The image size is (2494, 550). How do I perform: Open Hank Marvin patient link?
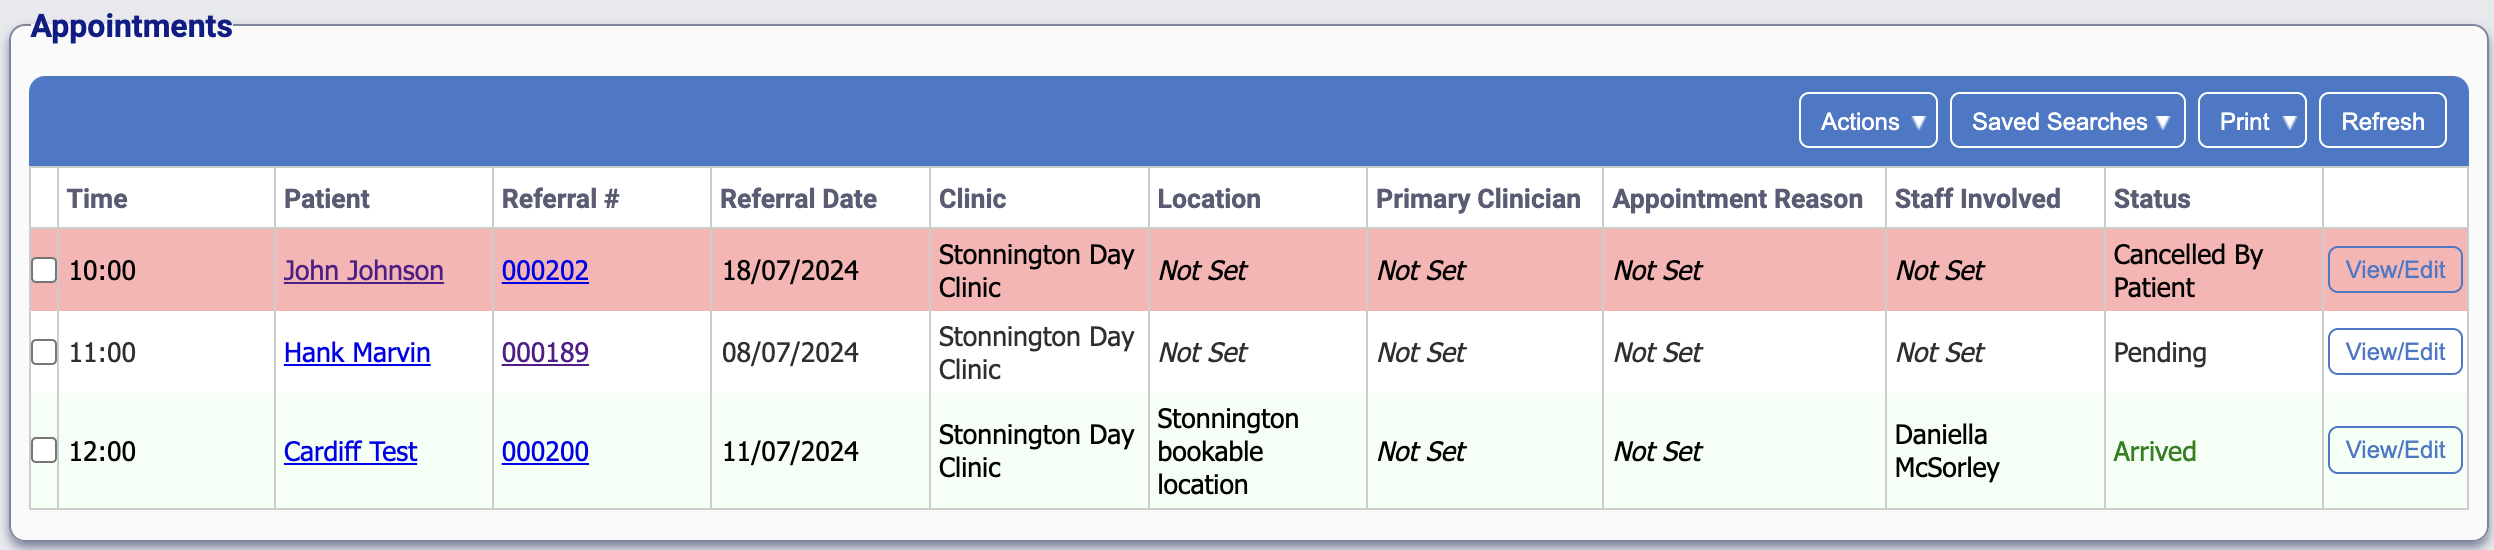coord(357,353)
